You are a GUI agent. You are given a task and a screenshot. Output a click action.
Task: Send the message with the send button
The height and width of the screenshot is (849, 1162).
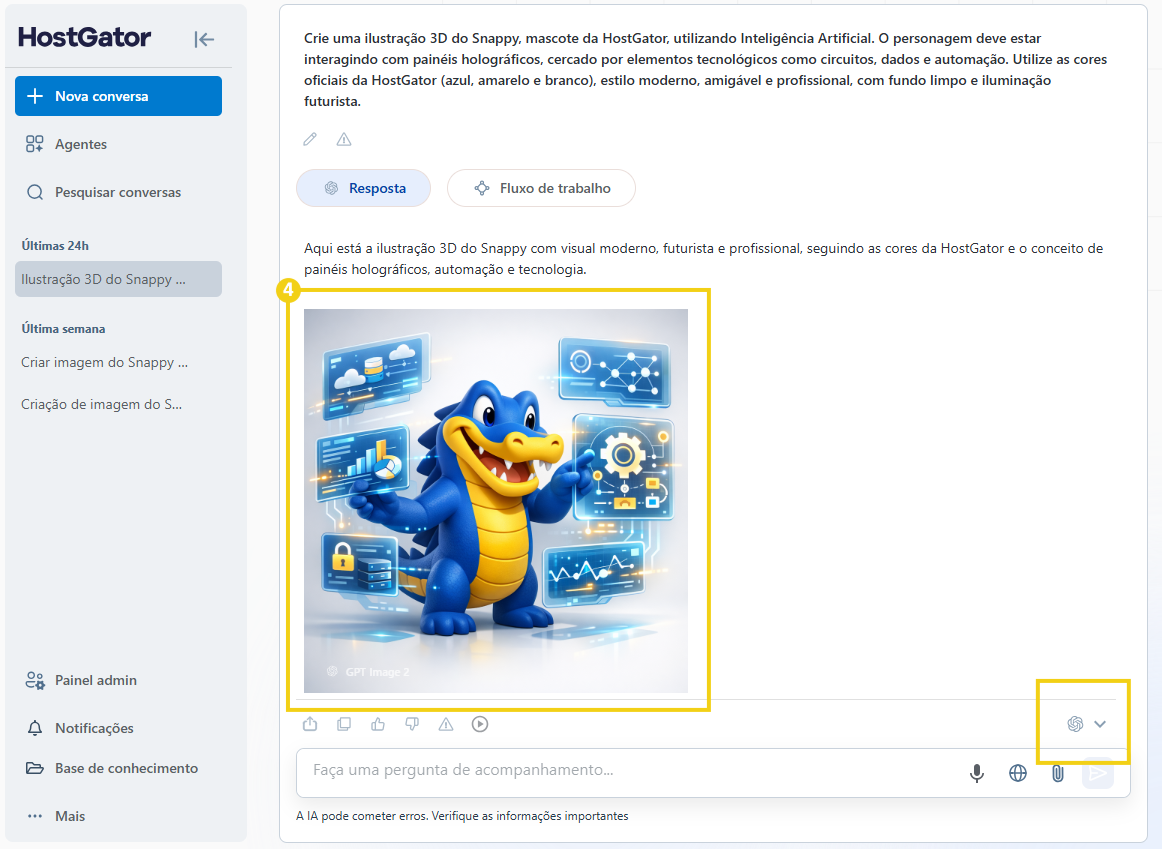tap(1098, 773)
